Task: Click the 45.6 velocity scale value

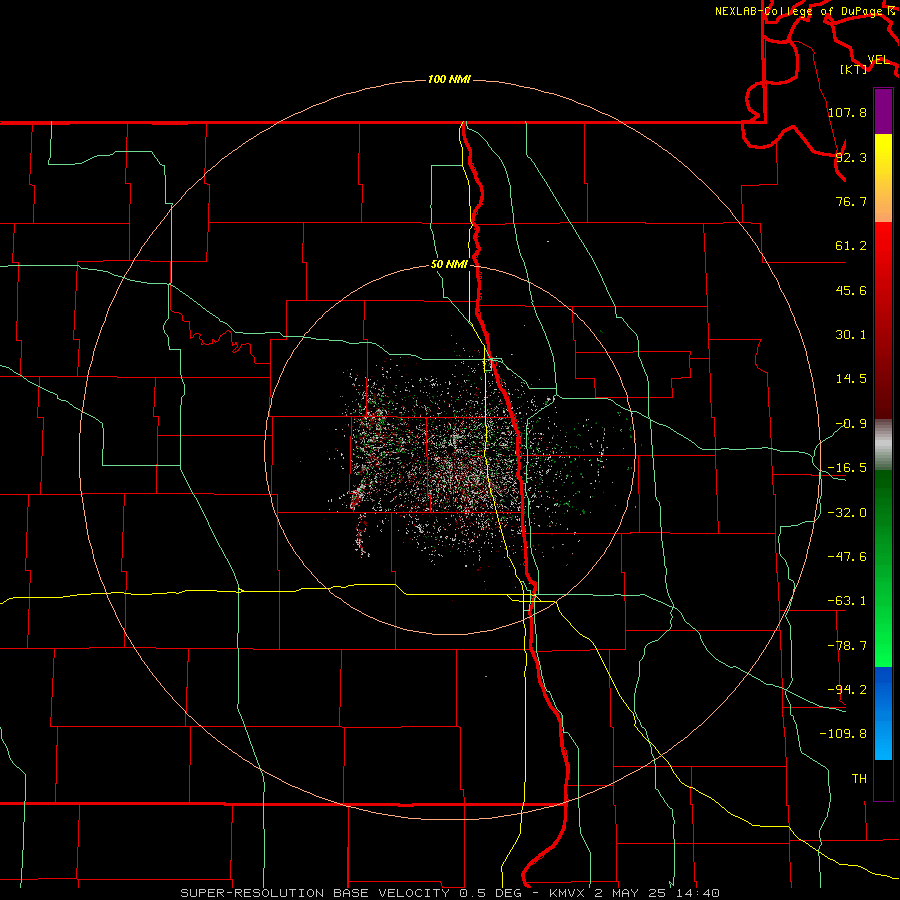Action: pos(851,290)
